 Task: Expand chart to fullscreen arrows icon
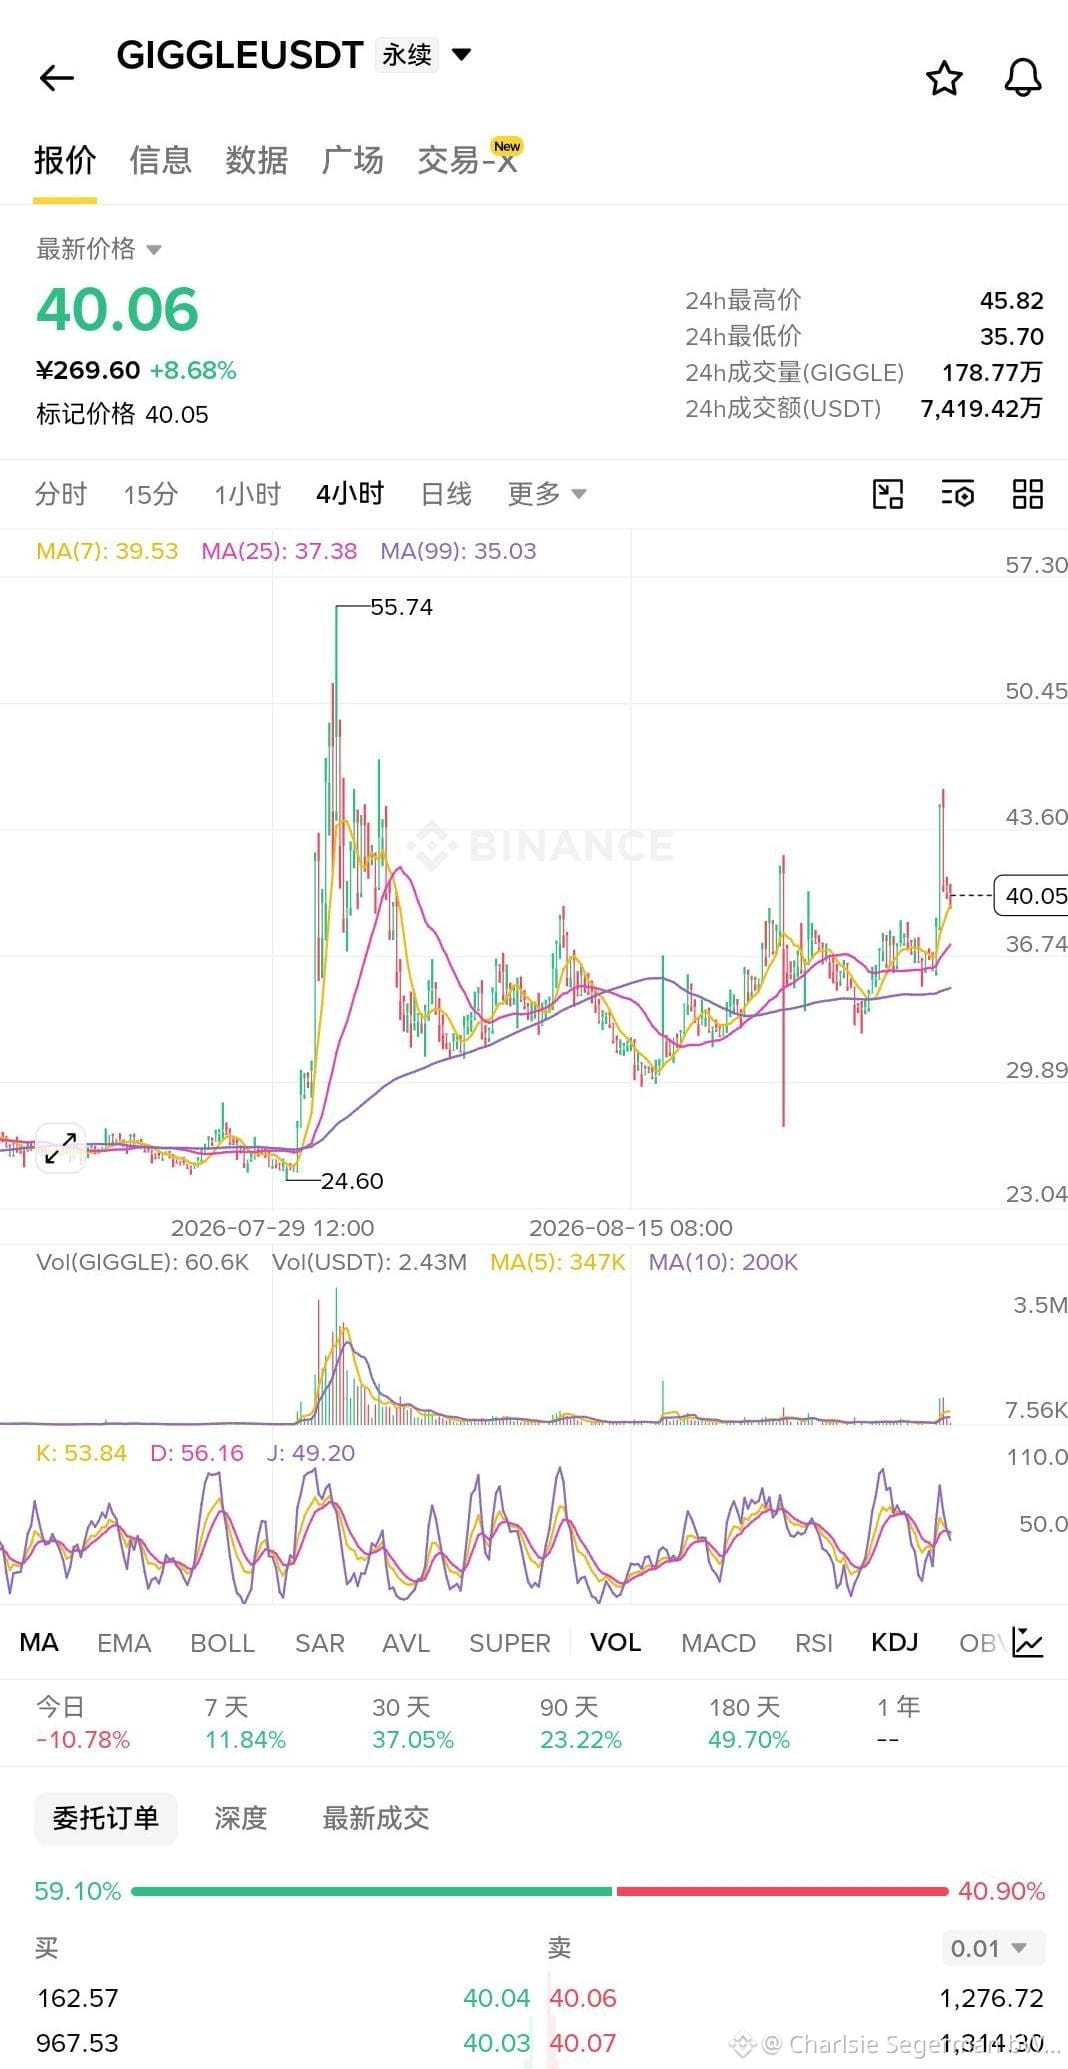[x=60, y=1148]
